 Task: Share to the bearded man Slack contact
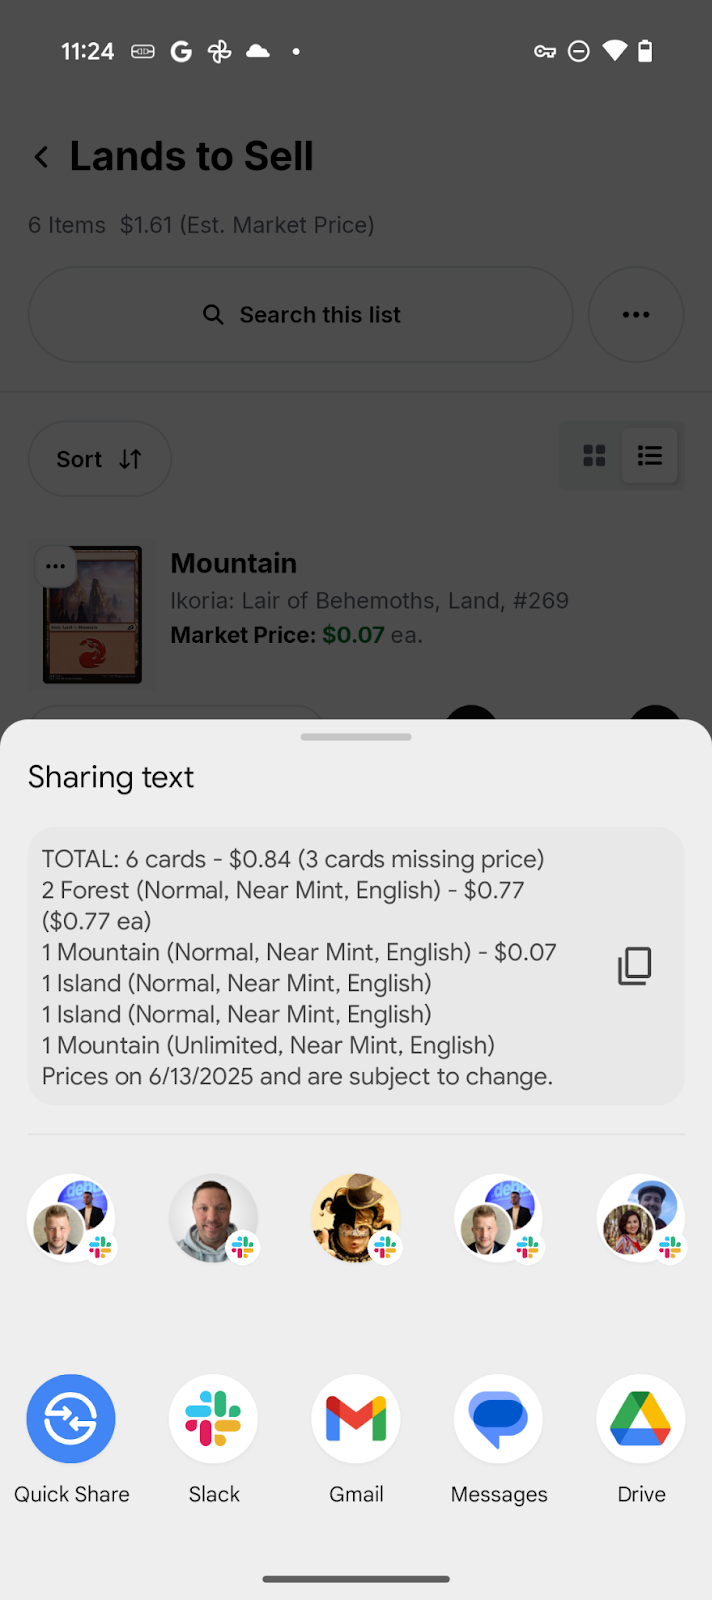(x=213, y=1218)
